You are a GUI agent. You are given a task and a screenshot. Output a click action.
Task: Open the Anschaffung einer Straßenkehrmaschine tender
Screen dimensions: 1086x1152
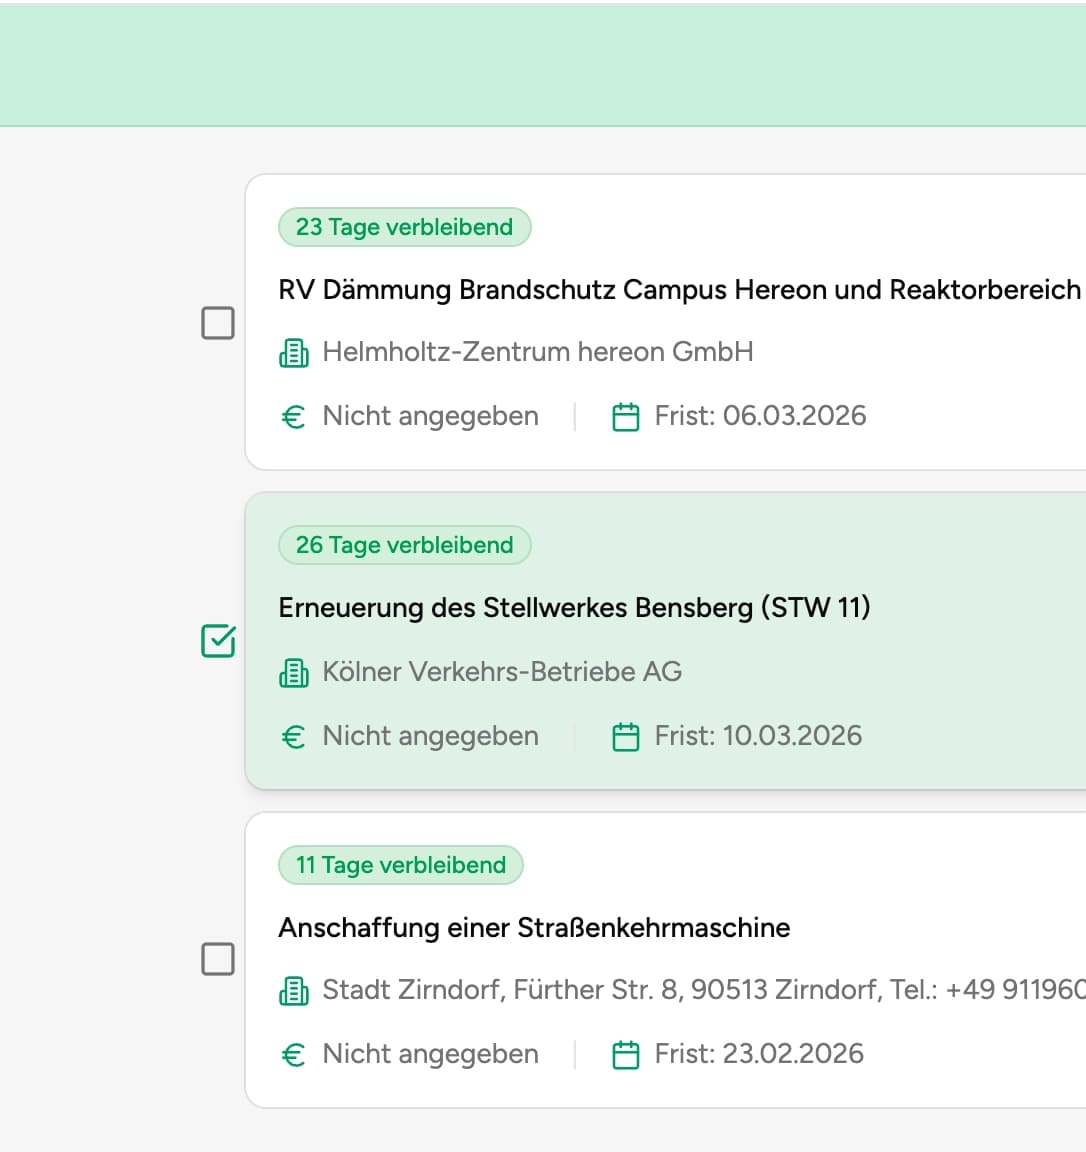coord(534,928)
